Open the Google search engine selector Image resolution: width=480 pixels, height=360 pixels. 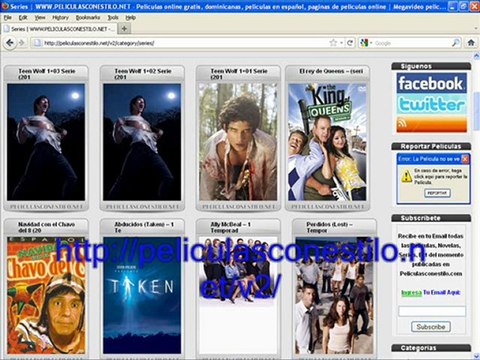pyautogui.click(x=366, y=43)
